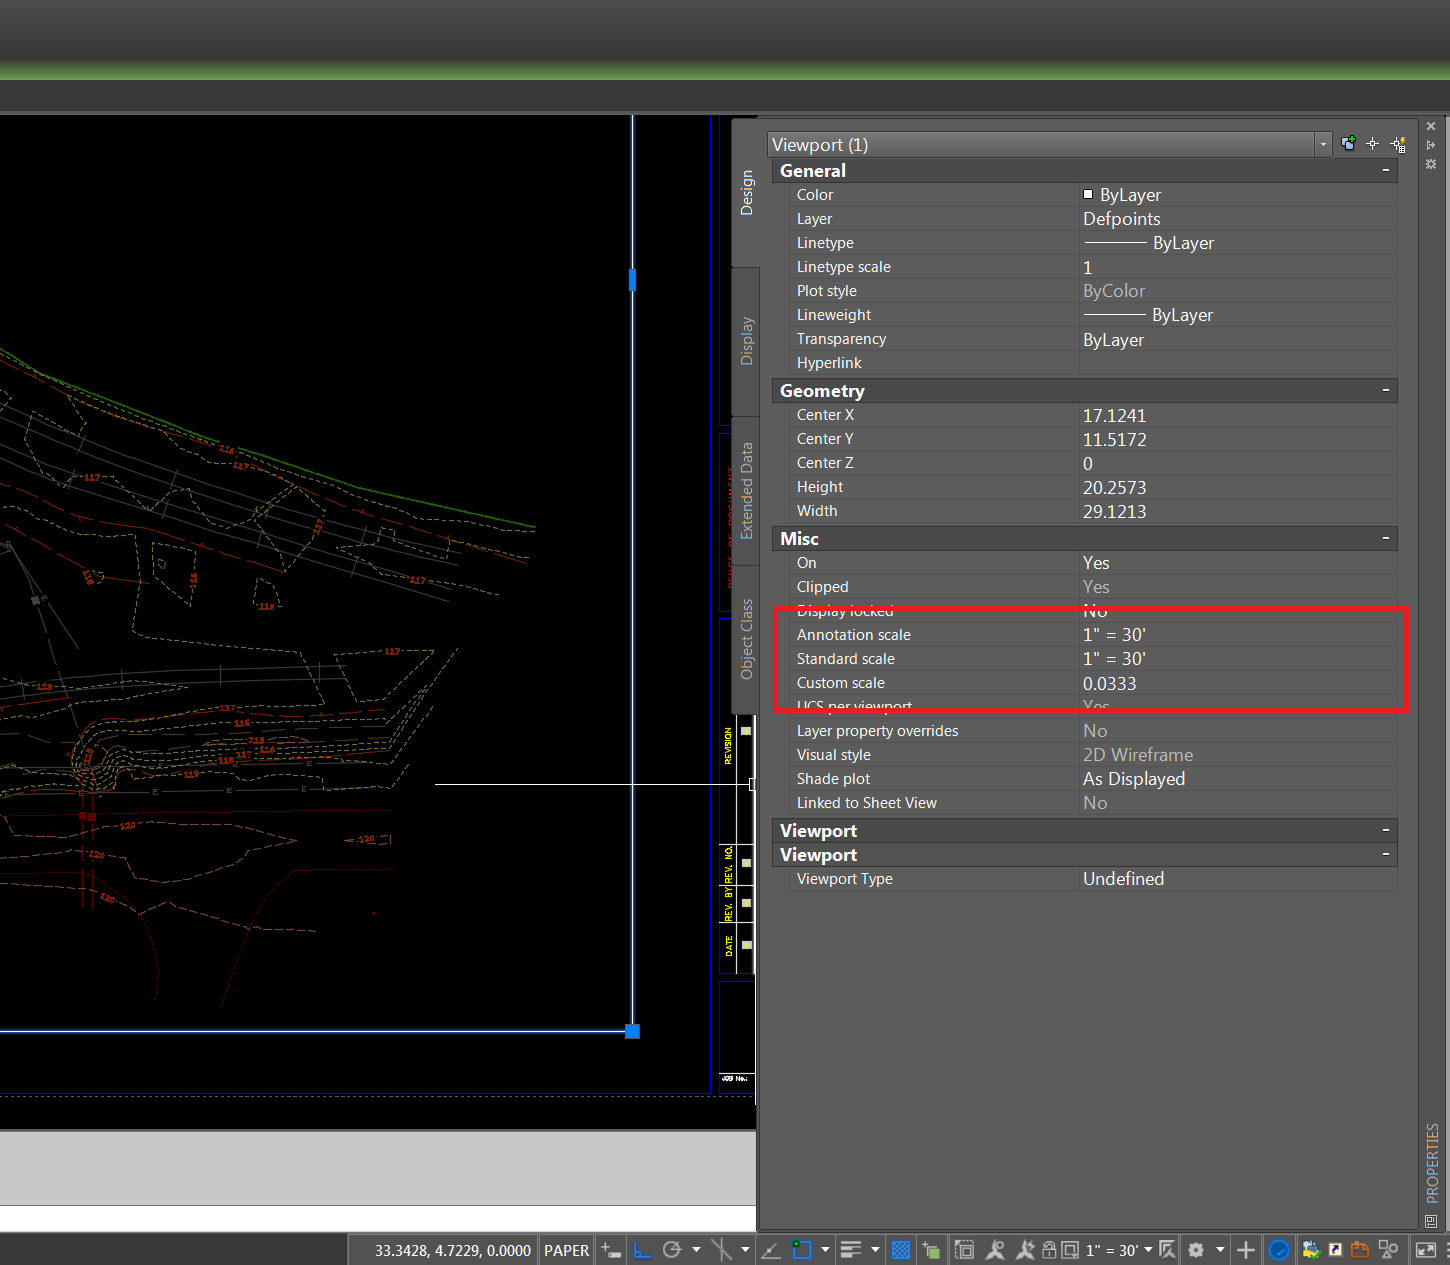Toggle the Lock UI padlock in status bar
The image size is (1450, 1265).
click(x=1047, y=1249)
